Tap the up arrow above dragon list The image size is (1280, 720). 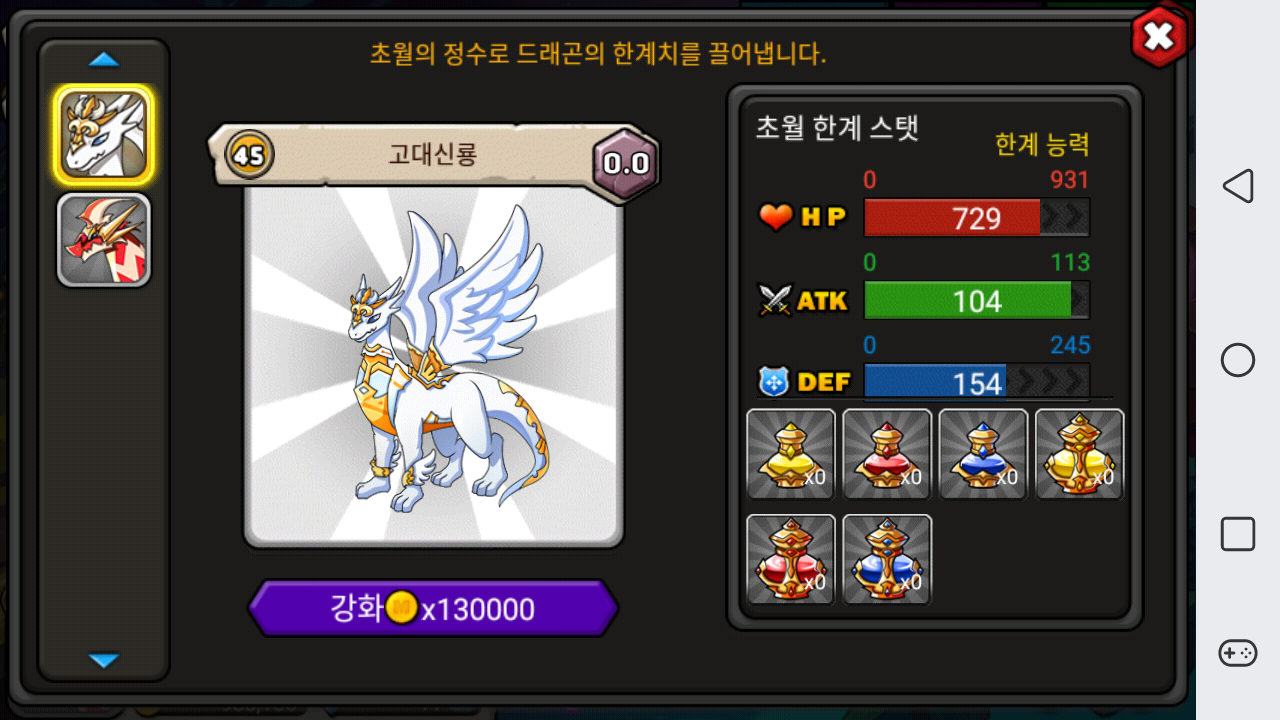coord(104,60)
